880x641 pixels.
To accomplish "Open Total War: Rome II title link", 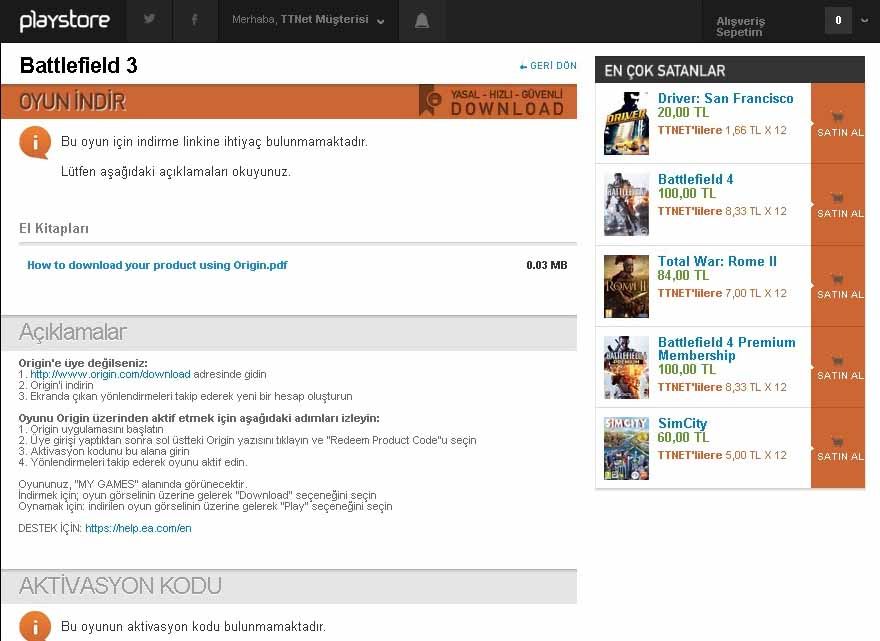I will coord(717,261).
